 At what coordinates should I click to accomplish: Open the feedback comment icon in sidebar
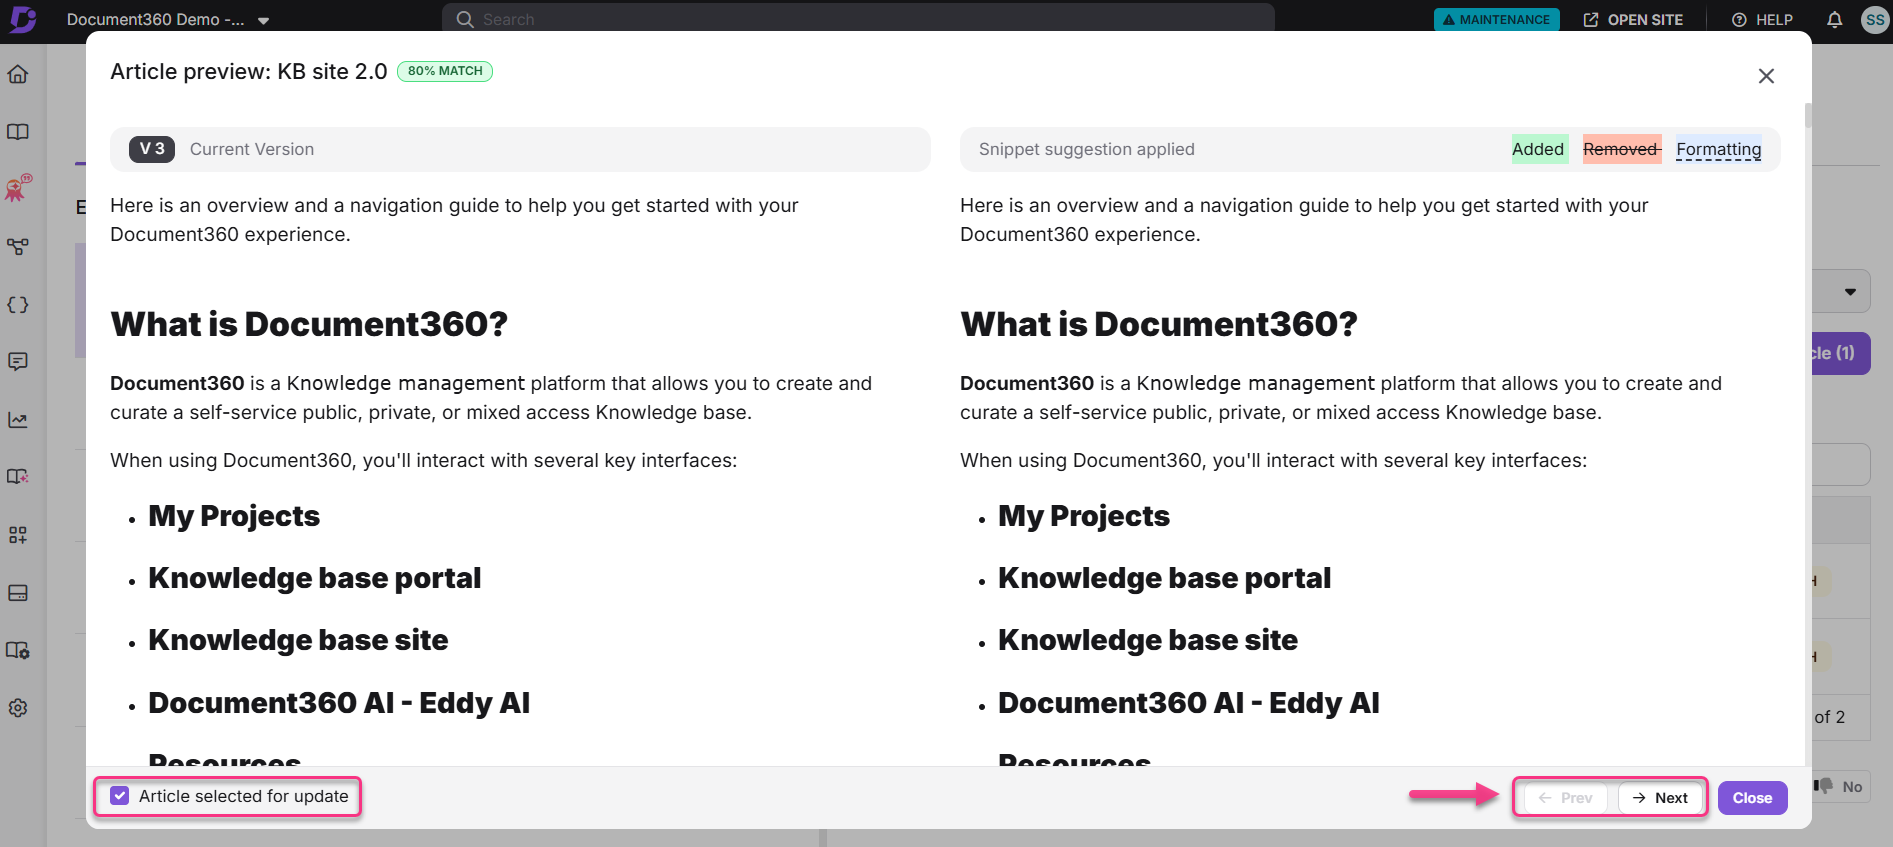pyautogui.click(x=18, y=362)
